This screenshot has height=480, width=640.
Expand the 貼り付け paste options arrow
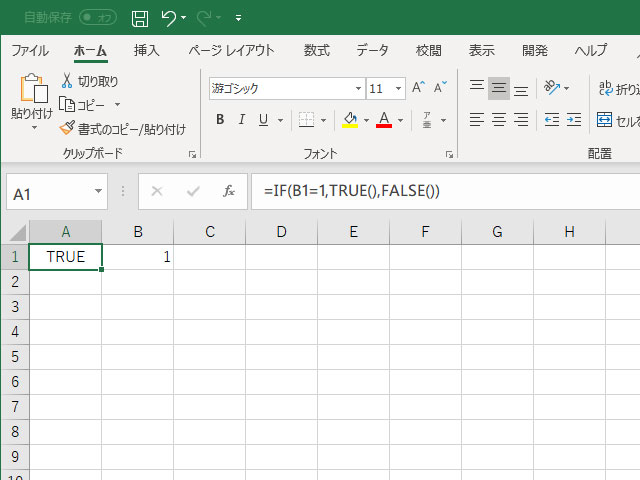pos(34,128)
